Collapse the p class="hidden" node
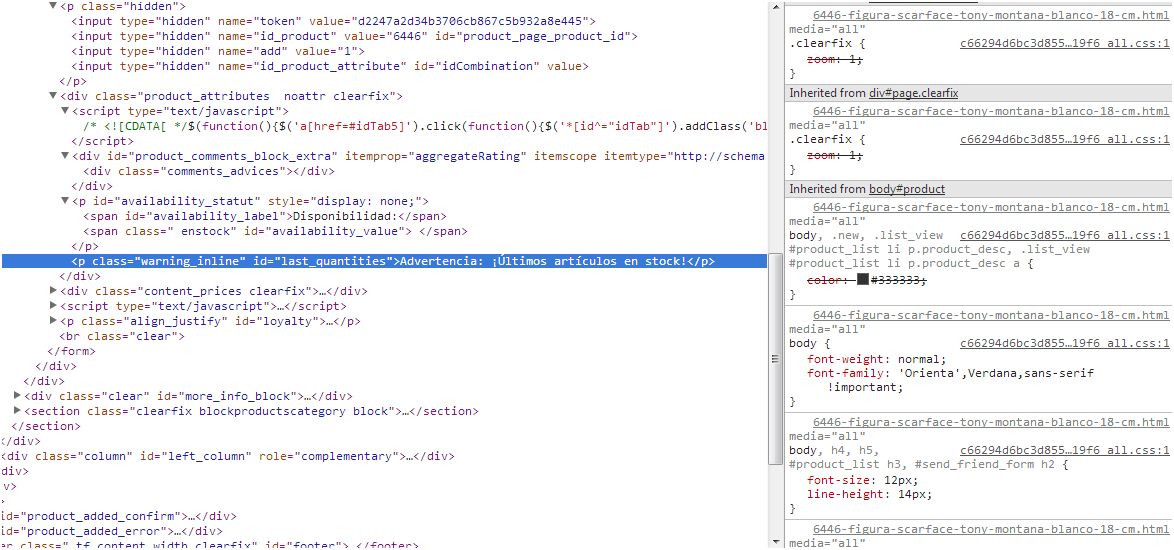 coord(53,6)
